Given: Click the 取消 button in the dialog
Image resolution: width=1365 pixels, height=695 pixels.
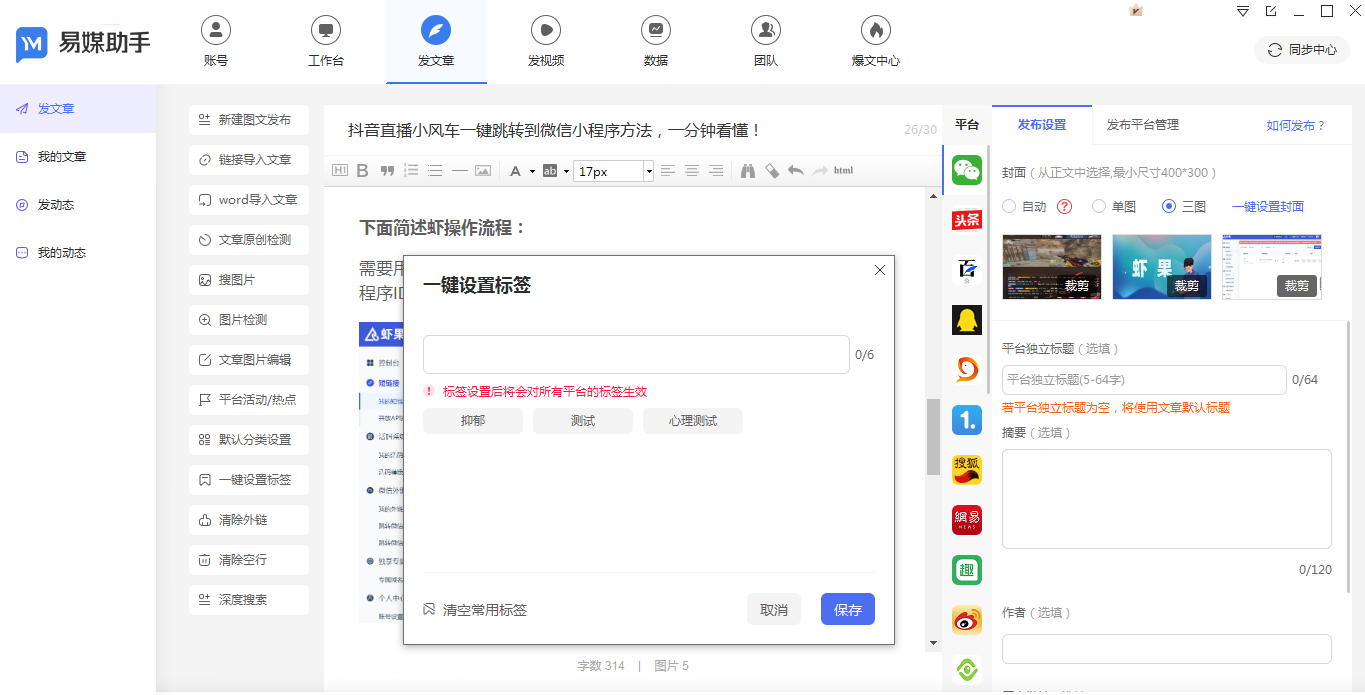Looking at the screenshot, I should [x=774, y=609].
